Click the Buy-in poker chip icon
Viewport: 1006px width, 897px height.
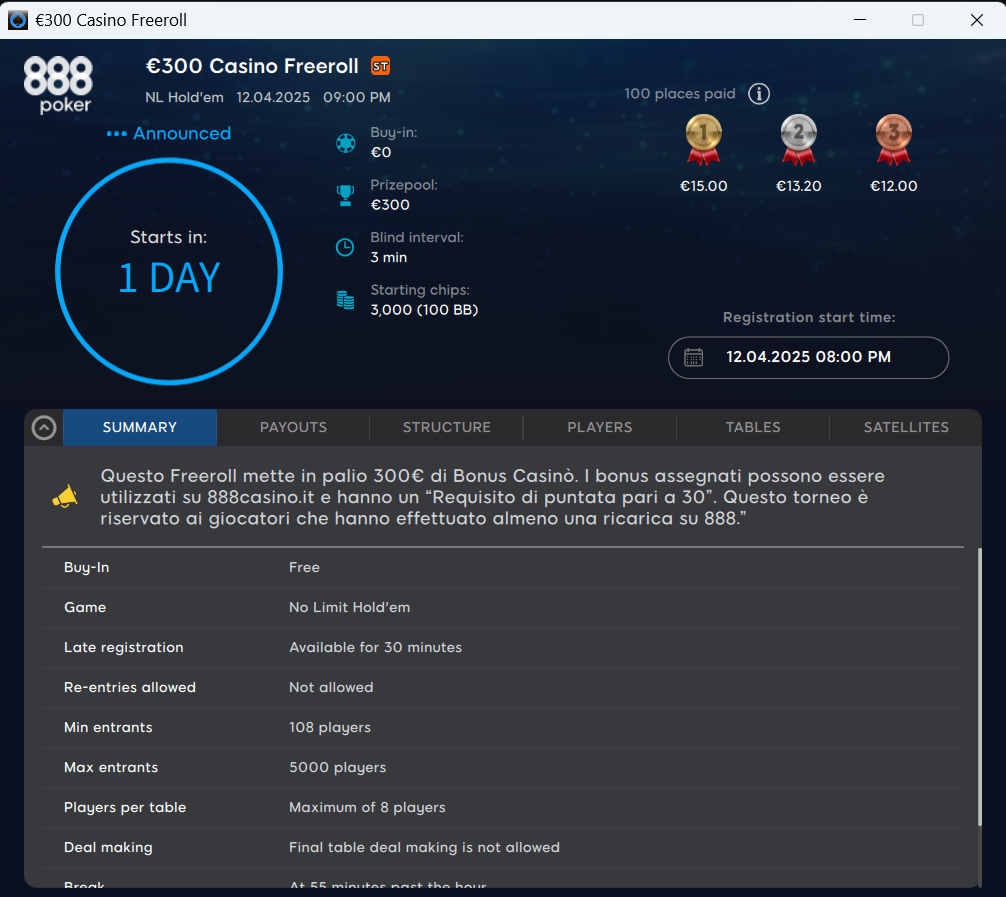[x=345, y=143]
